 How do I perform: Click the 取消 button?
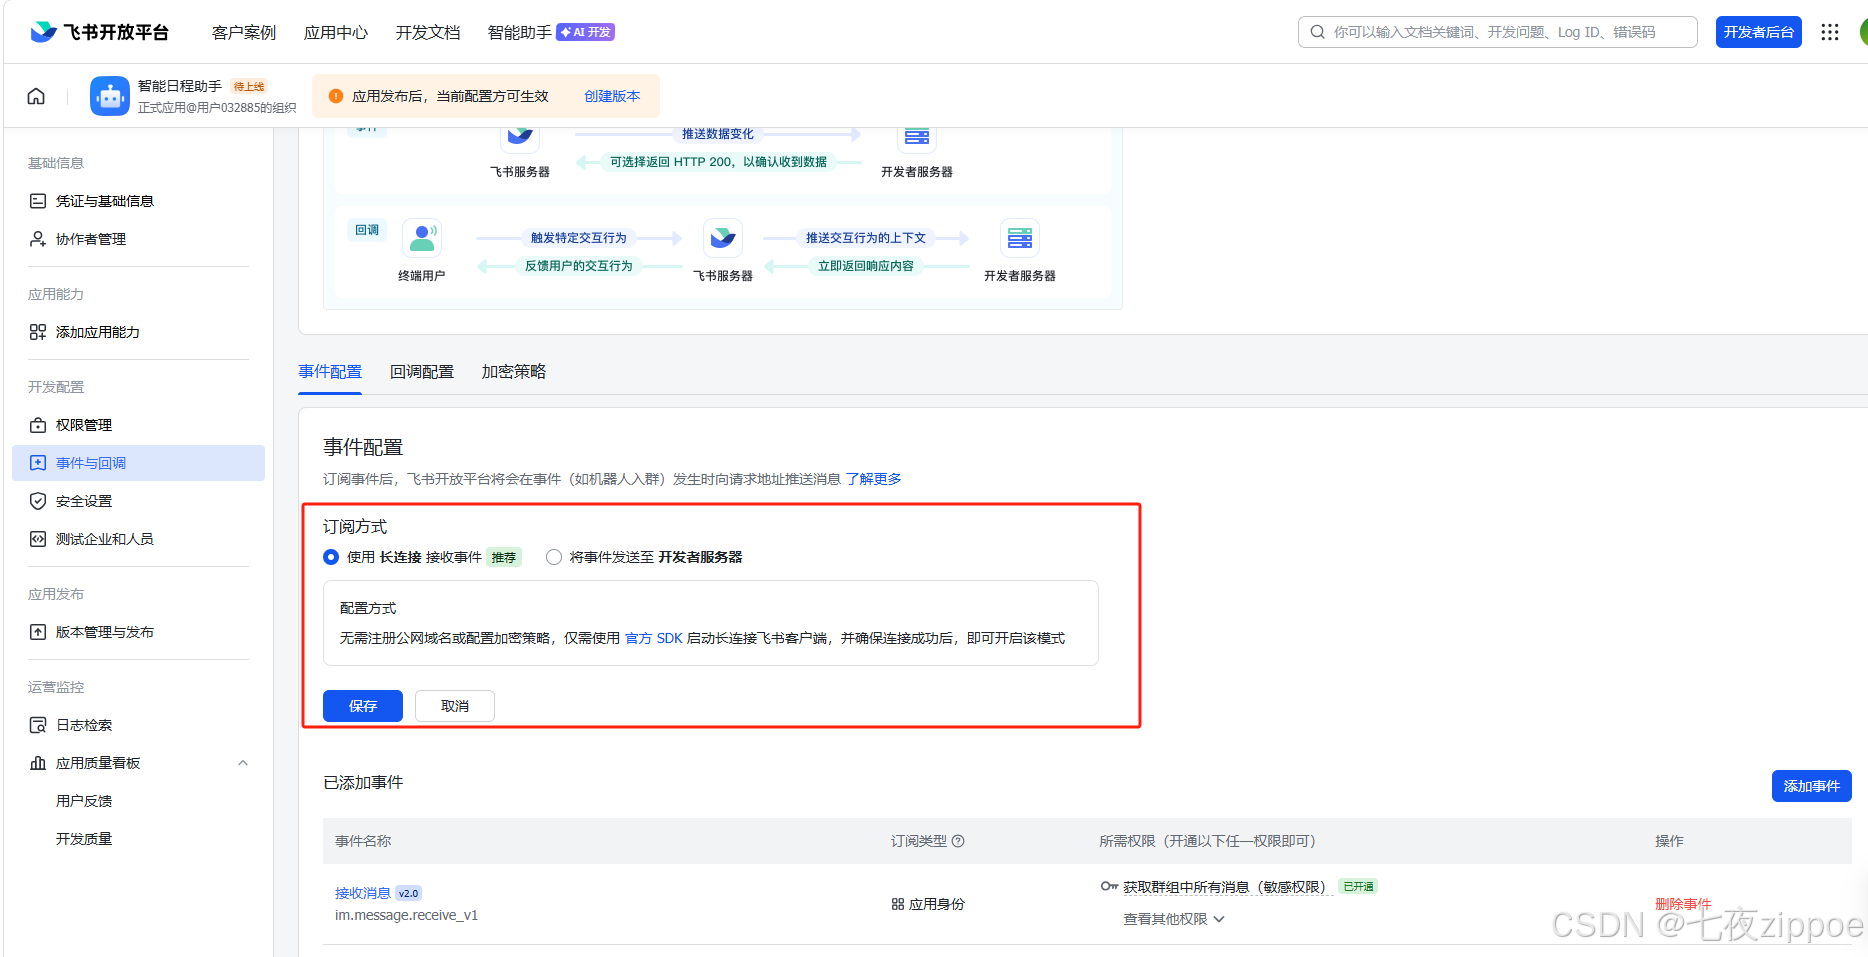(455, 706)
